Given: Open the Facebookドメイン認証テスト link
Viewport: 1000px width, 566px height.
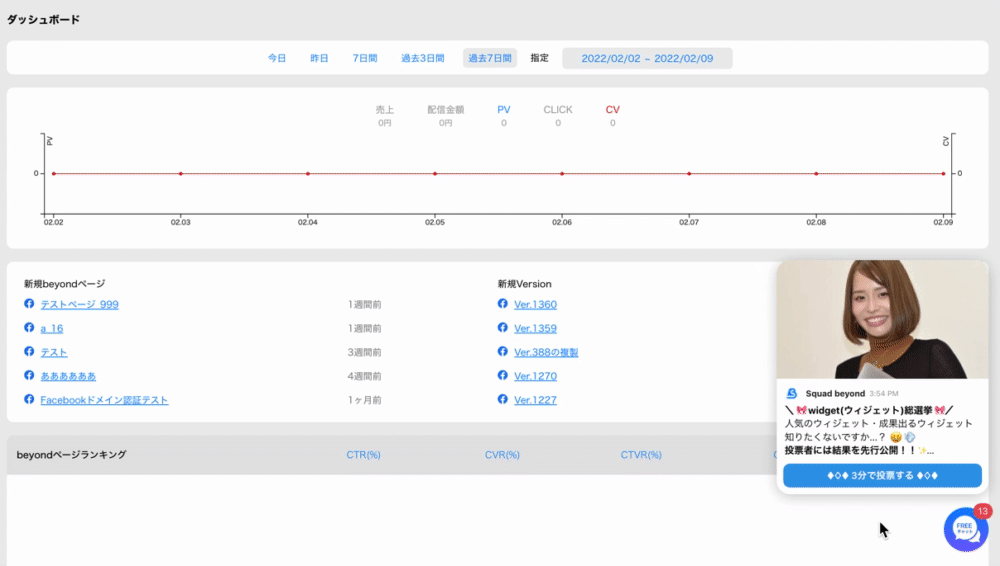Looking at the screenshot, I should (104, 400).
